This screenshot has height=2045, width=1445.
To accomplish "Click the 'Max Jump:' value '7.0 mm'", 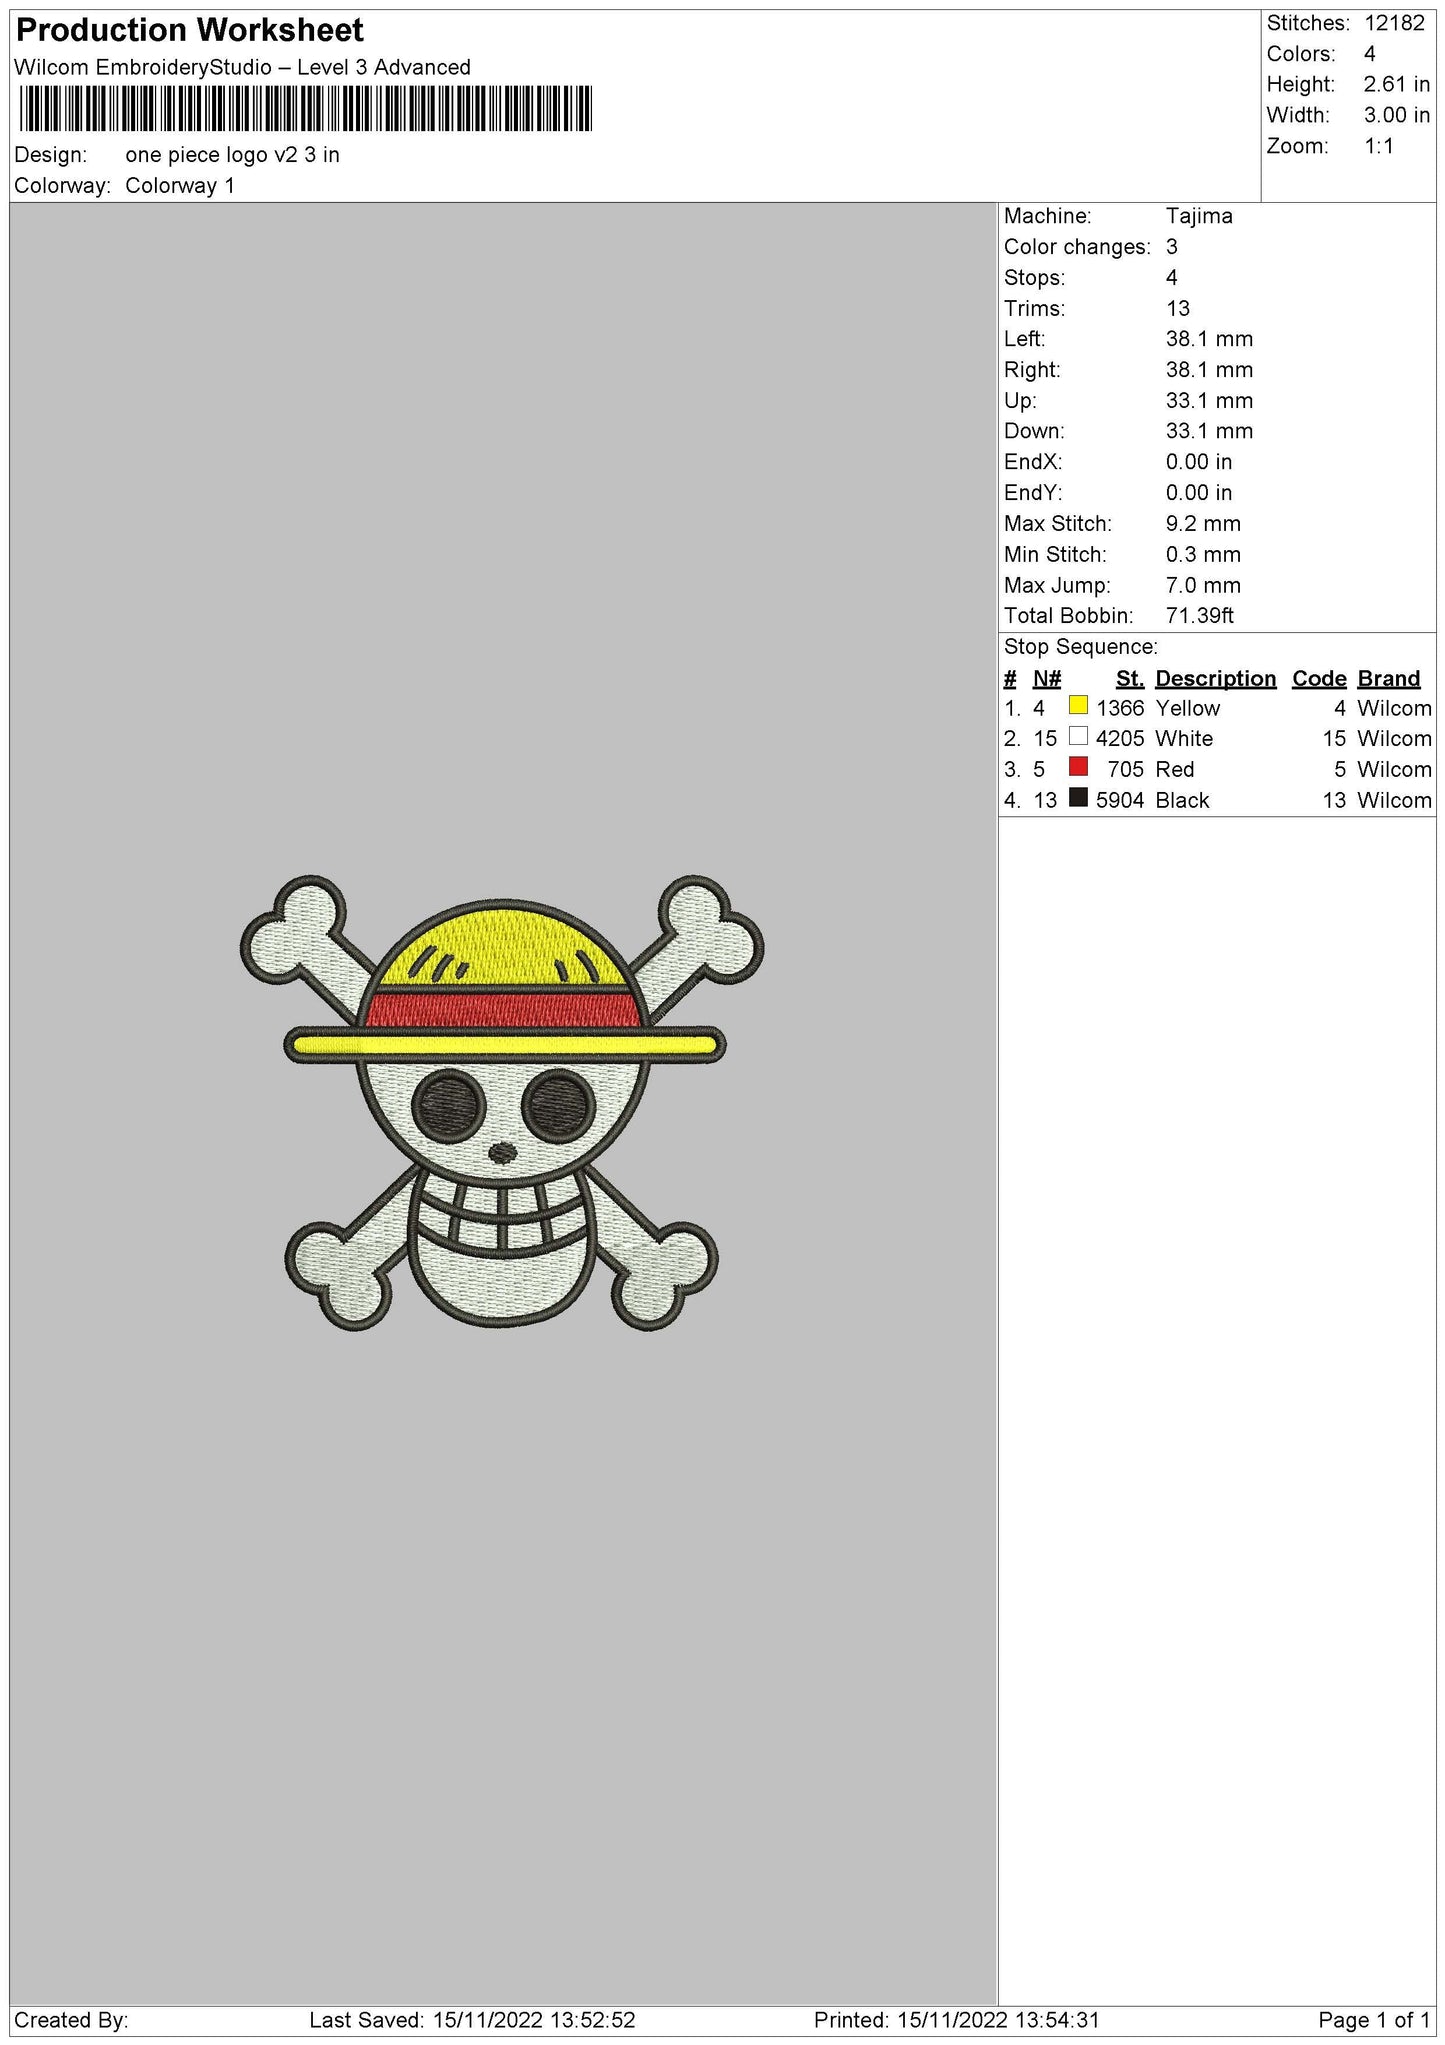I will pyautogui.click(x=1203, y=586).
